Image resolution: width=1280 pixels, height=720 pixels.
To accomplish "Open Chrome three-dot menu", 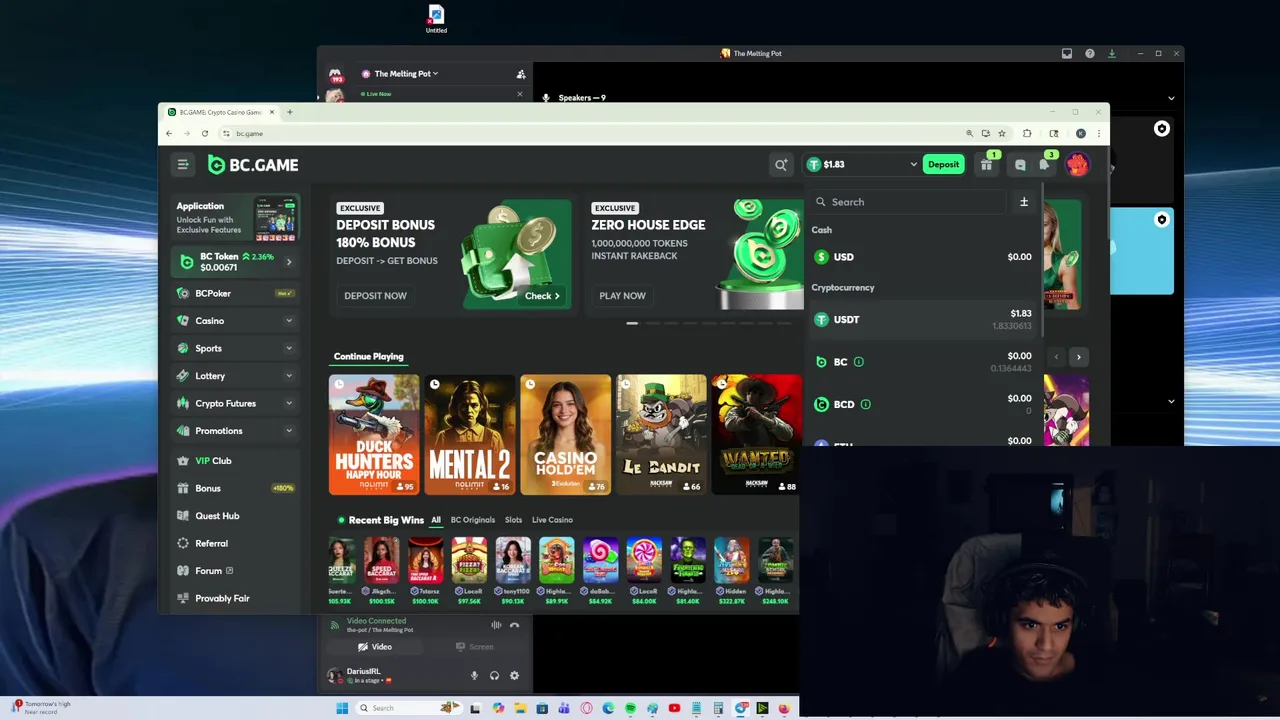I will (1098, 133).
